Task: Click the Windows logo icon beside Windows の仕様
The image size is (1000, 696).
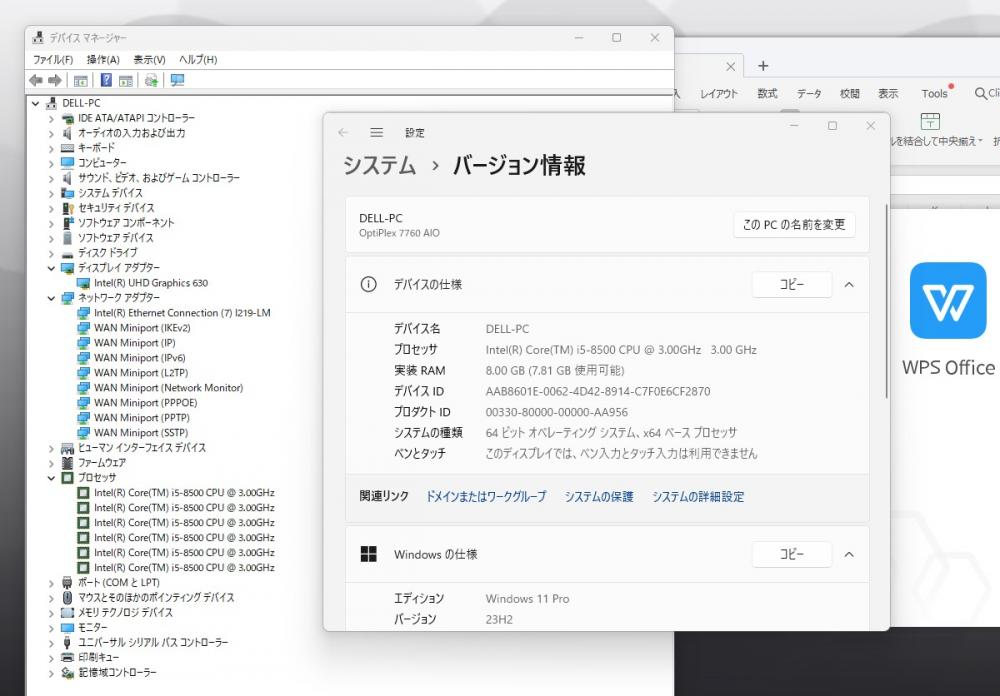Action: 369,554
